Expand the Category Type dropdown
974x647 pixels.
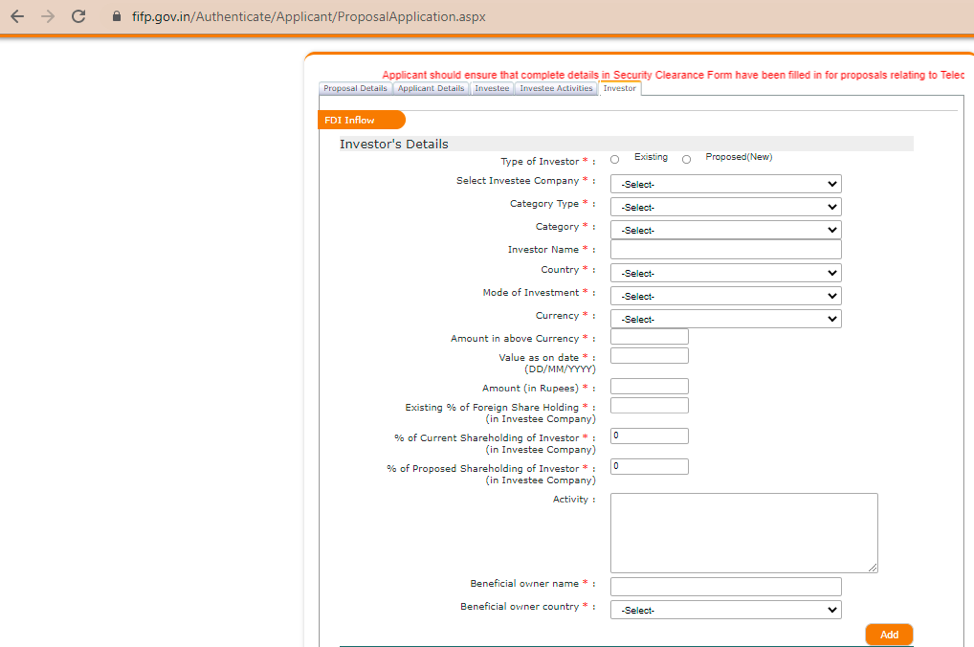tap(725, 207)
